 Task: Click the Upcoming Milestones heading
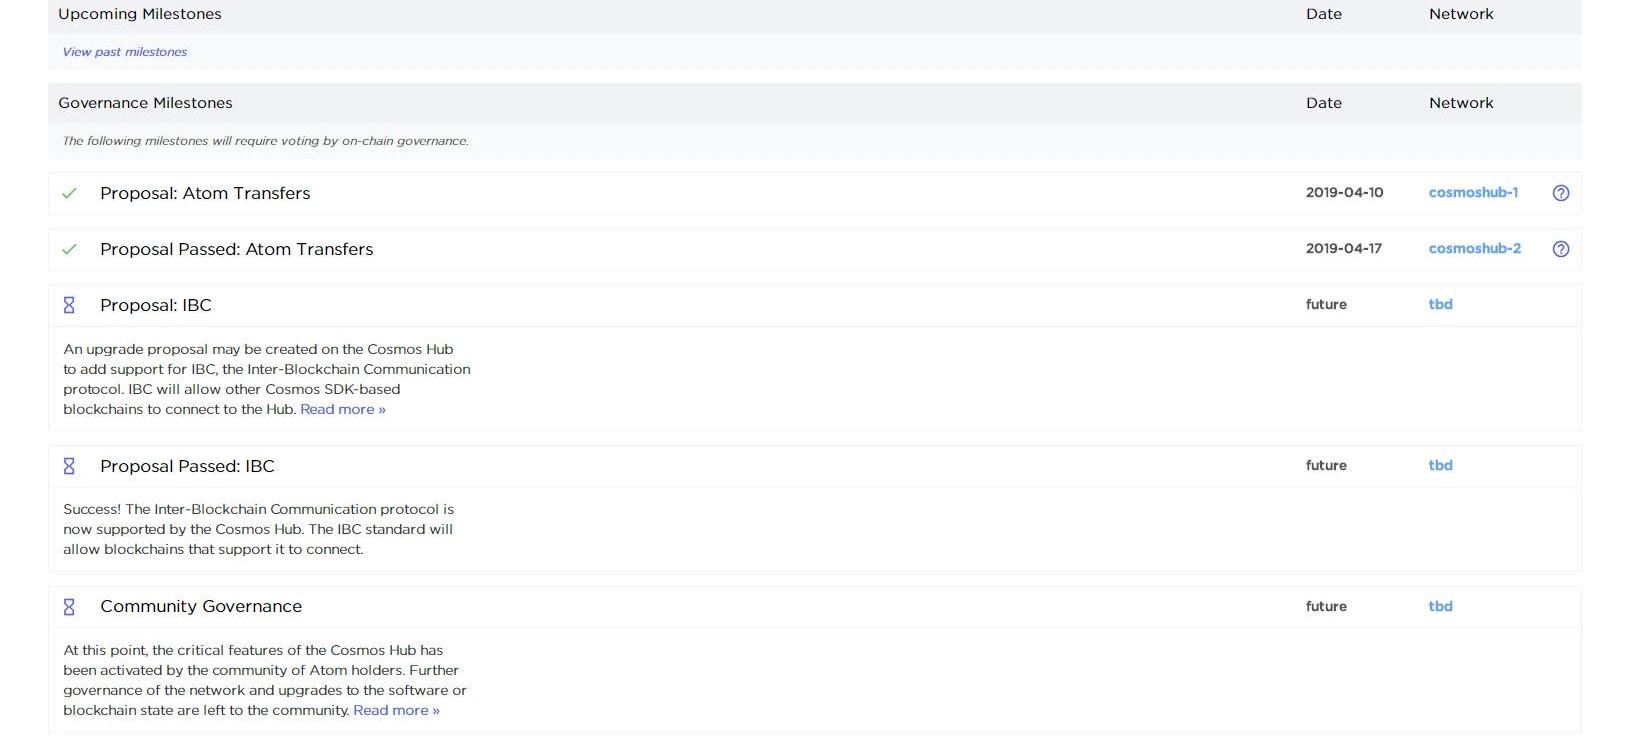(x=140, y=14)
